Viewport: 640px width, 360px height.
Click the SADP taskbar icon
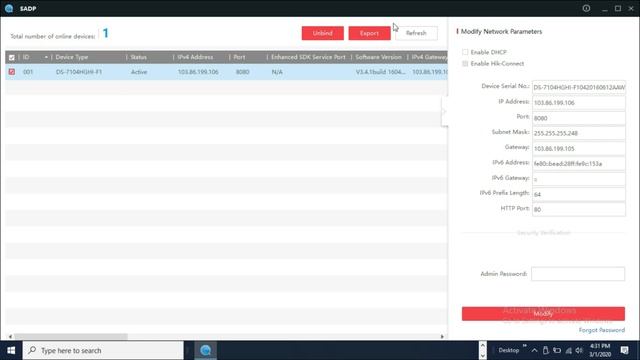tap(206, 350)
